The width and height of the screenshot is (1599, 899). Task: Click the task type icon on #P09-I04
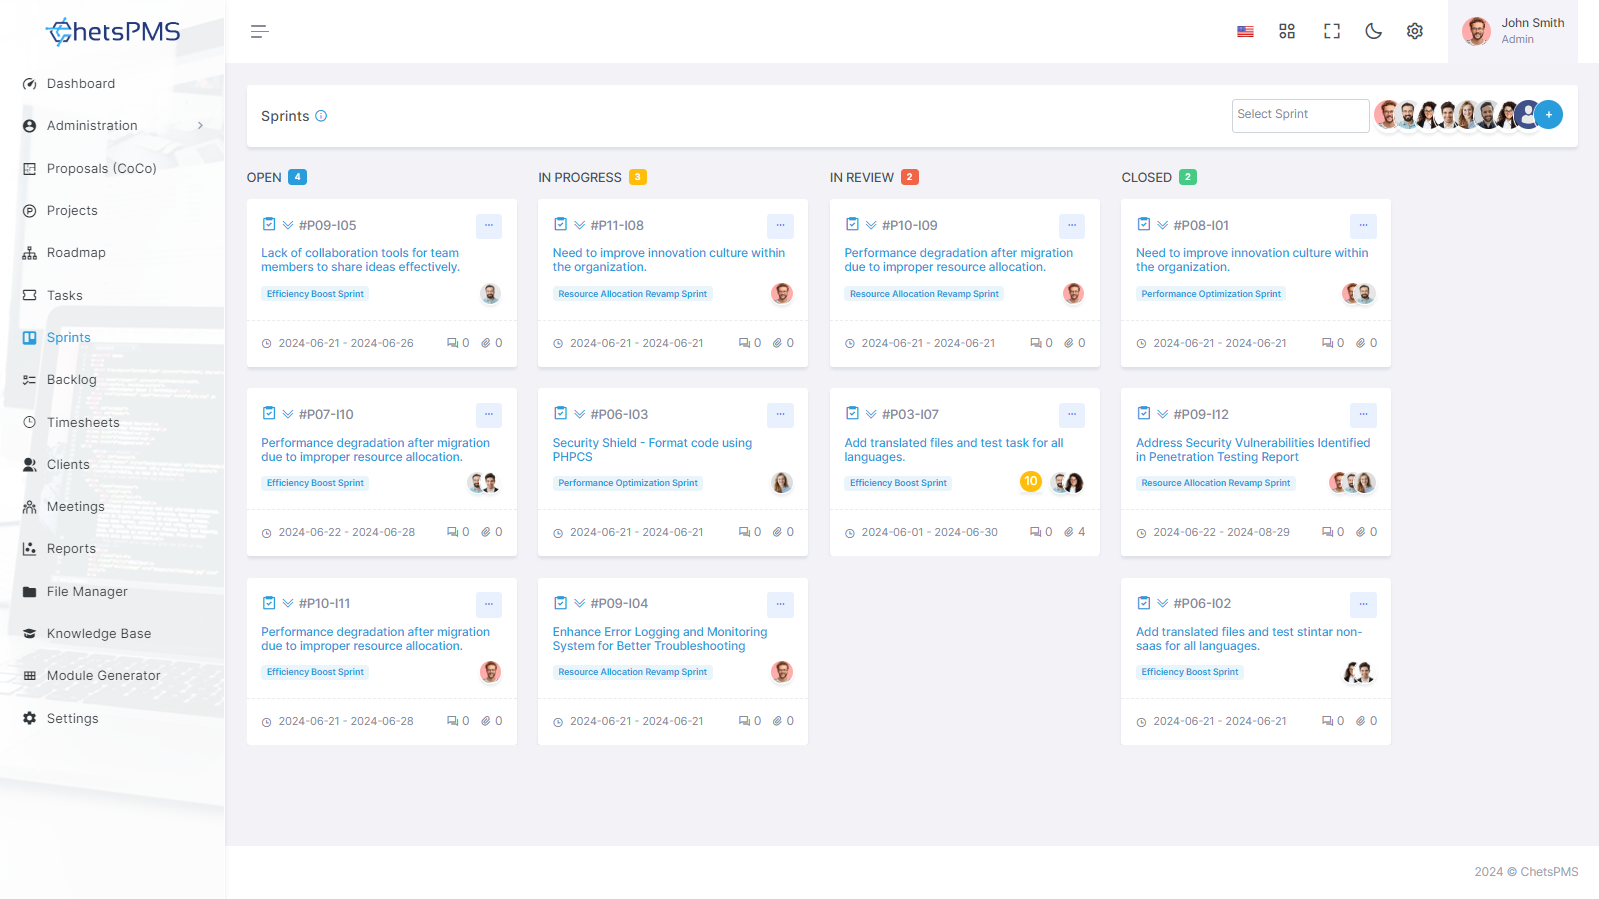pyautogui.click(x=560, y=603)
